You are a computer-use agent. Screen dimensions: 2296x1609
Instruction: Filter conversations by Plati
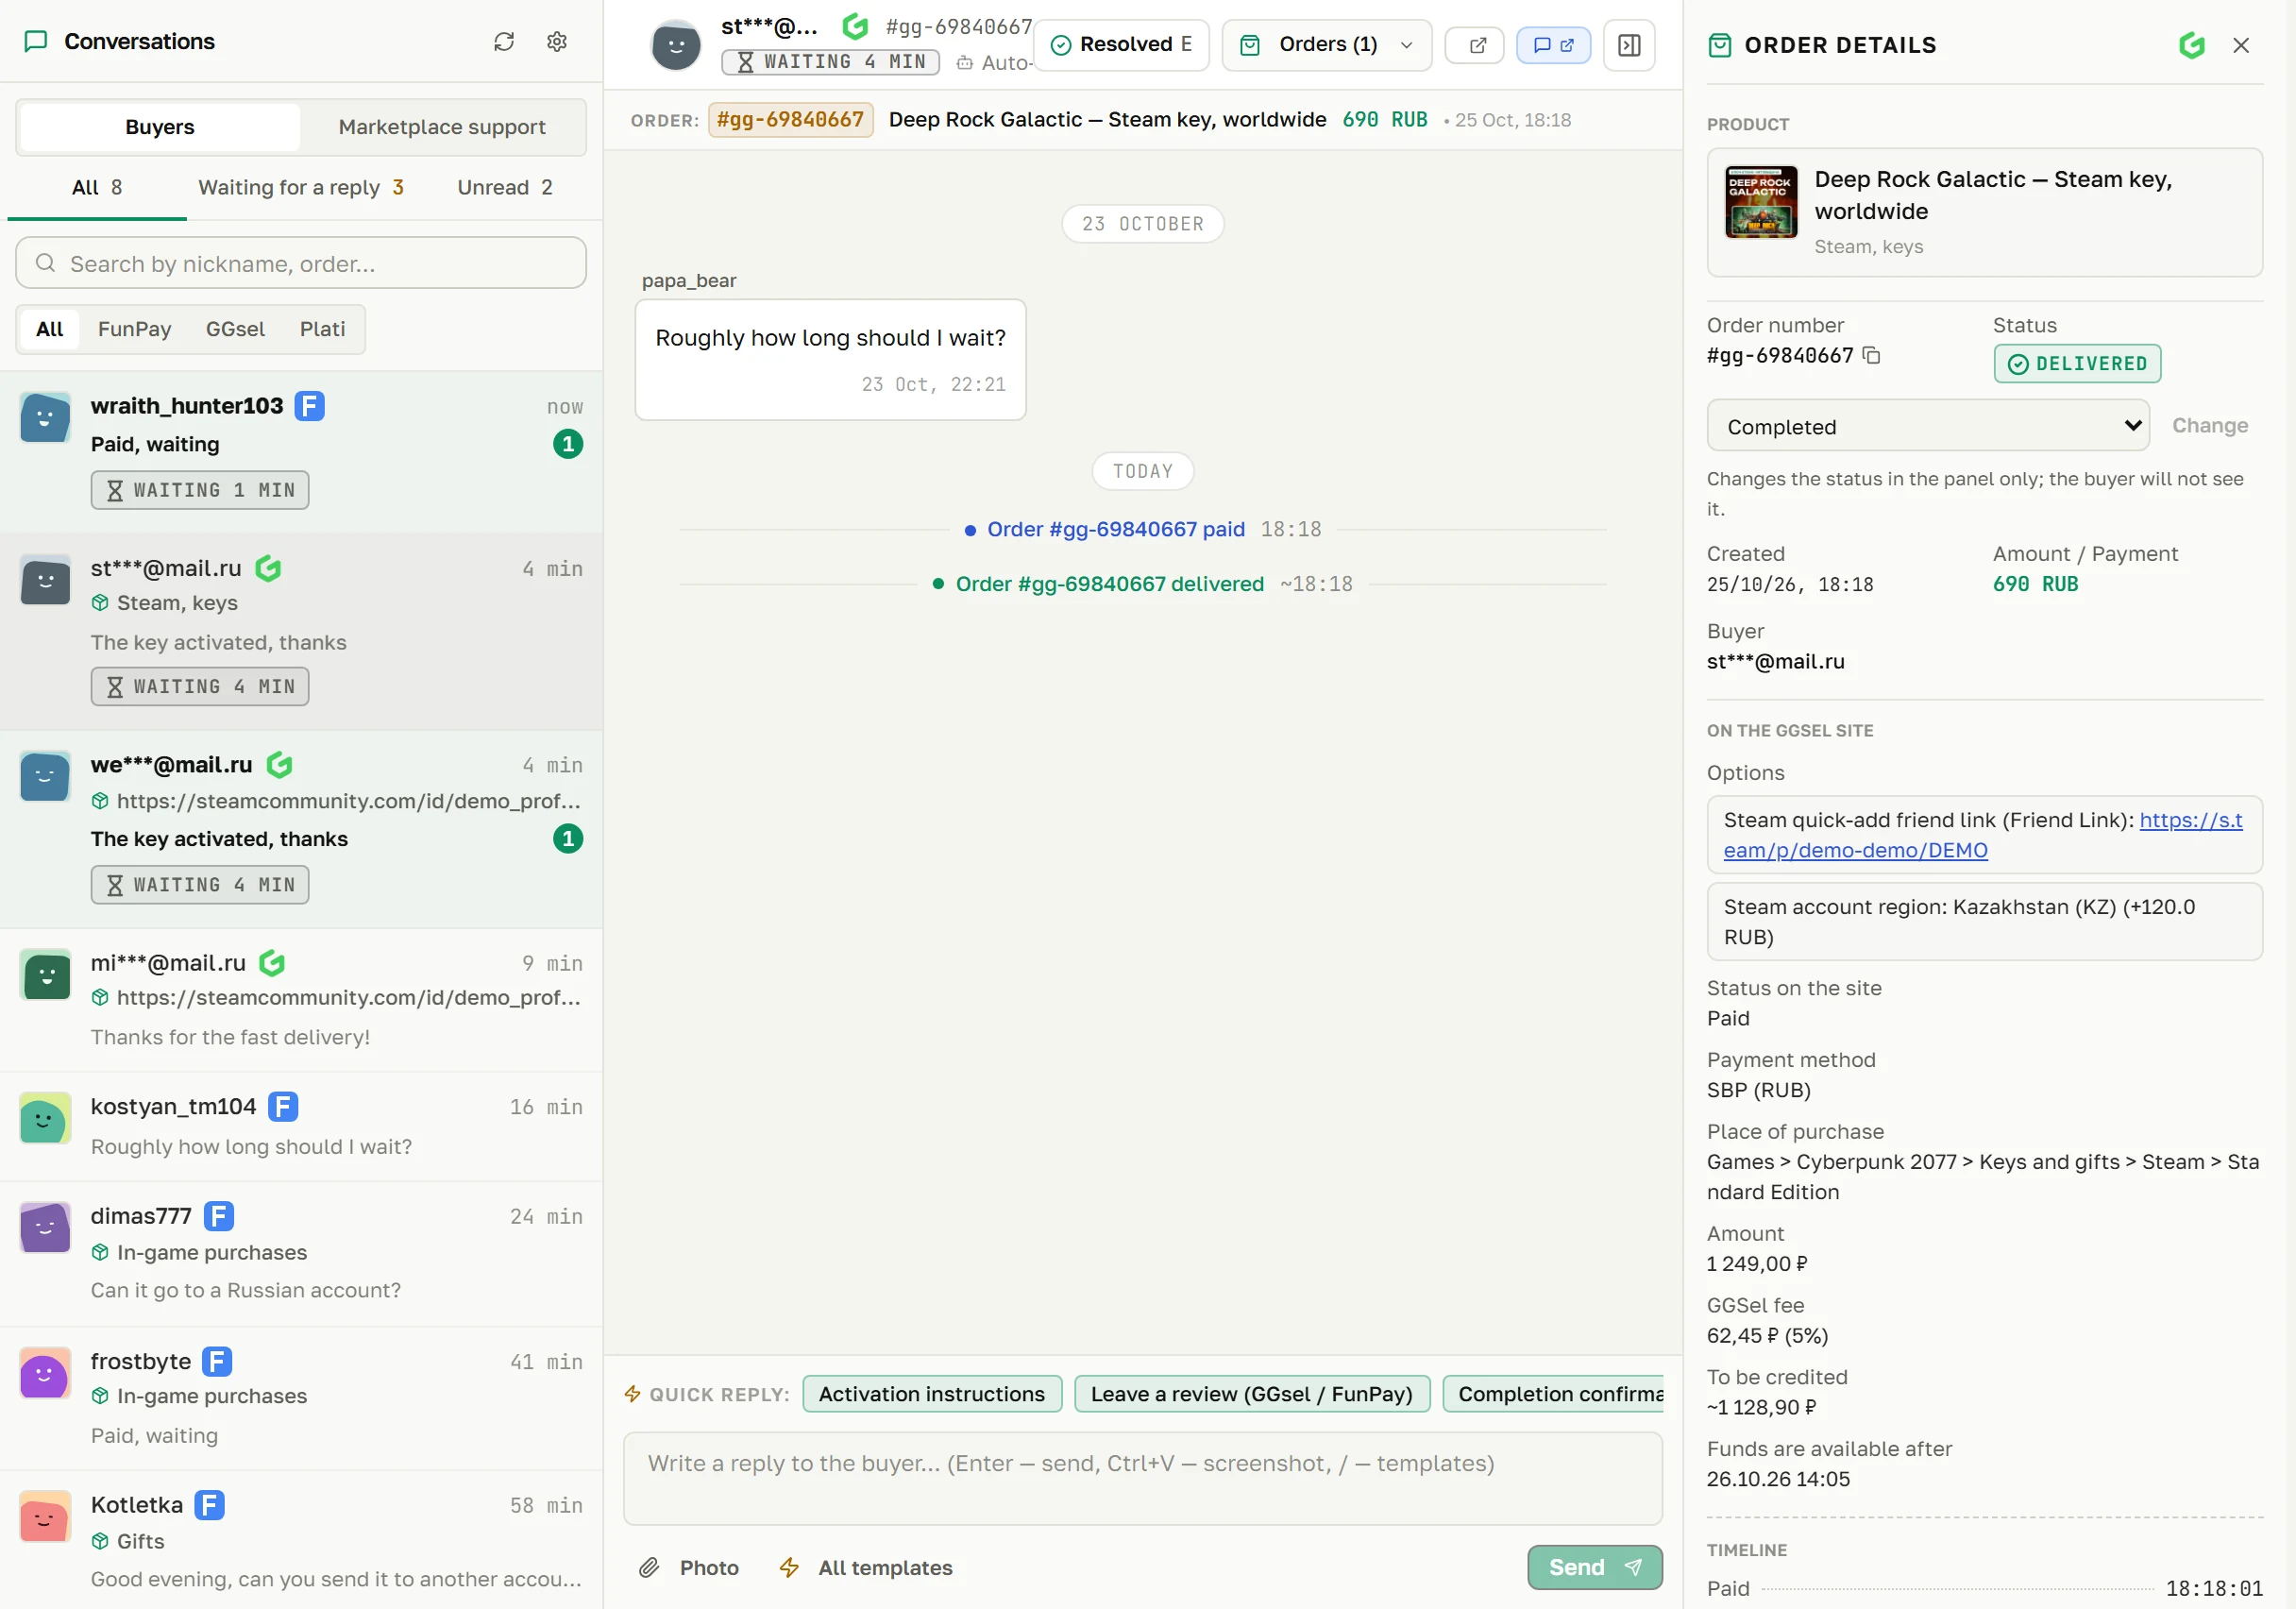322,329
